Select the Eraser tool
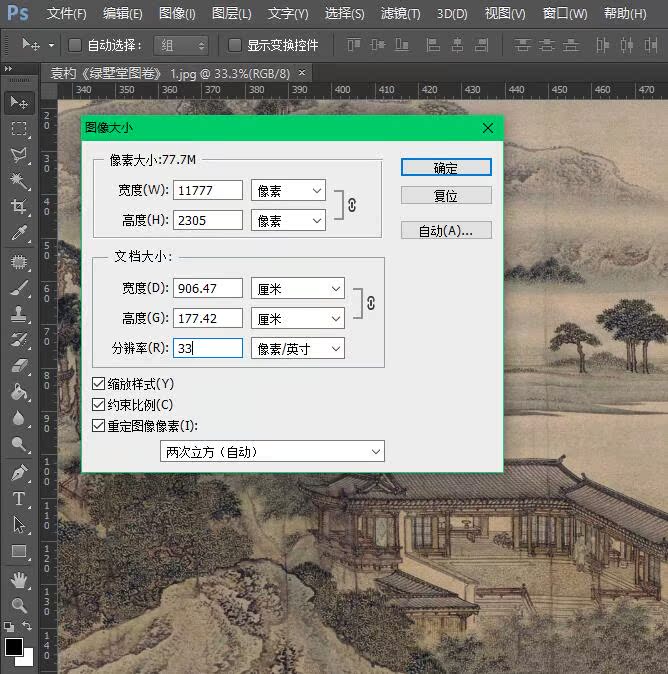This screenshot has width=668, height=674. 19,366
